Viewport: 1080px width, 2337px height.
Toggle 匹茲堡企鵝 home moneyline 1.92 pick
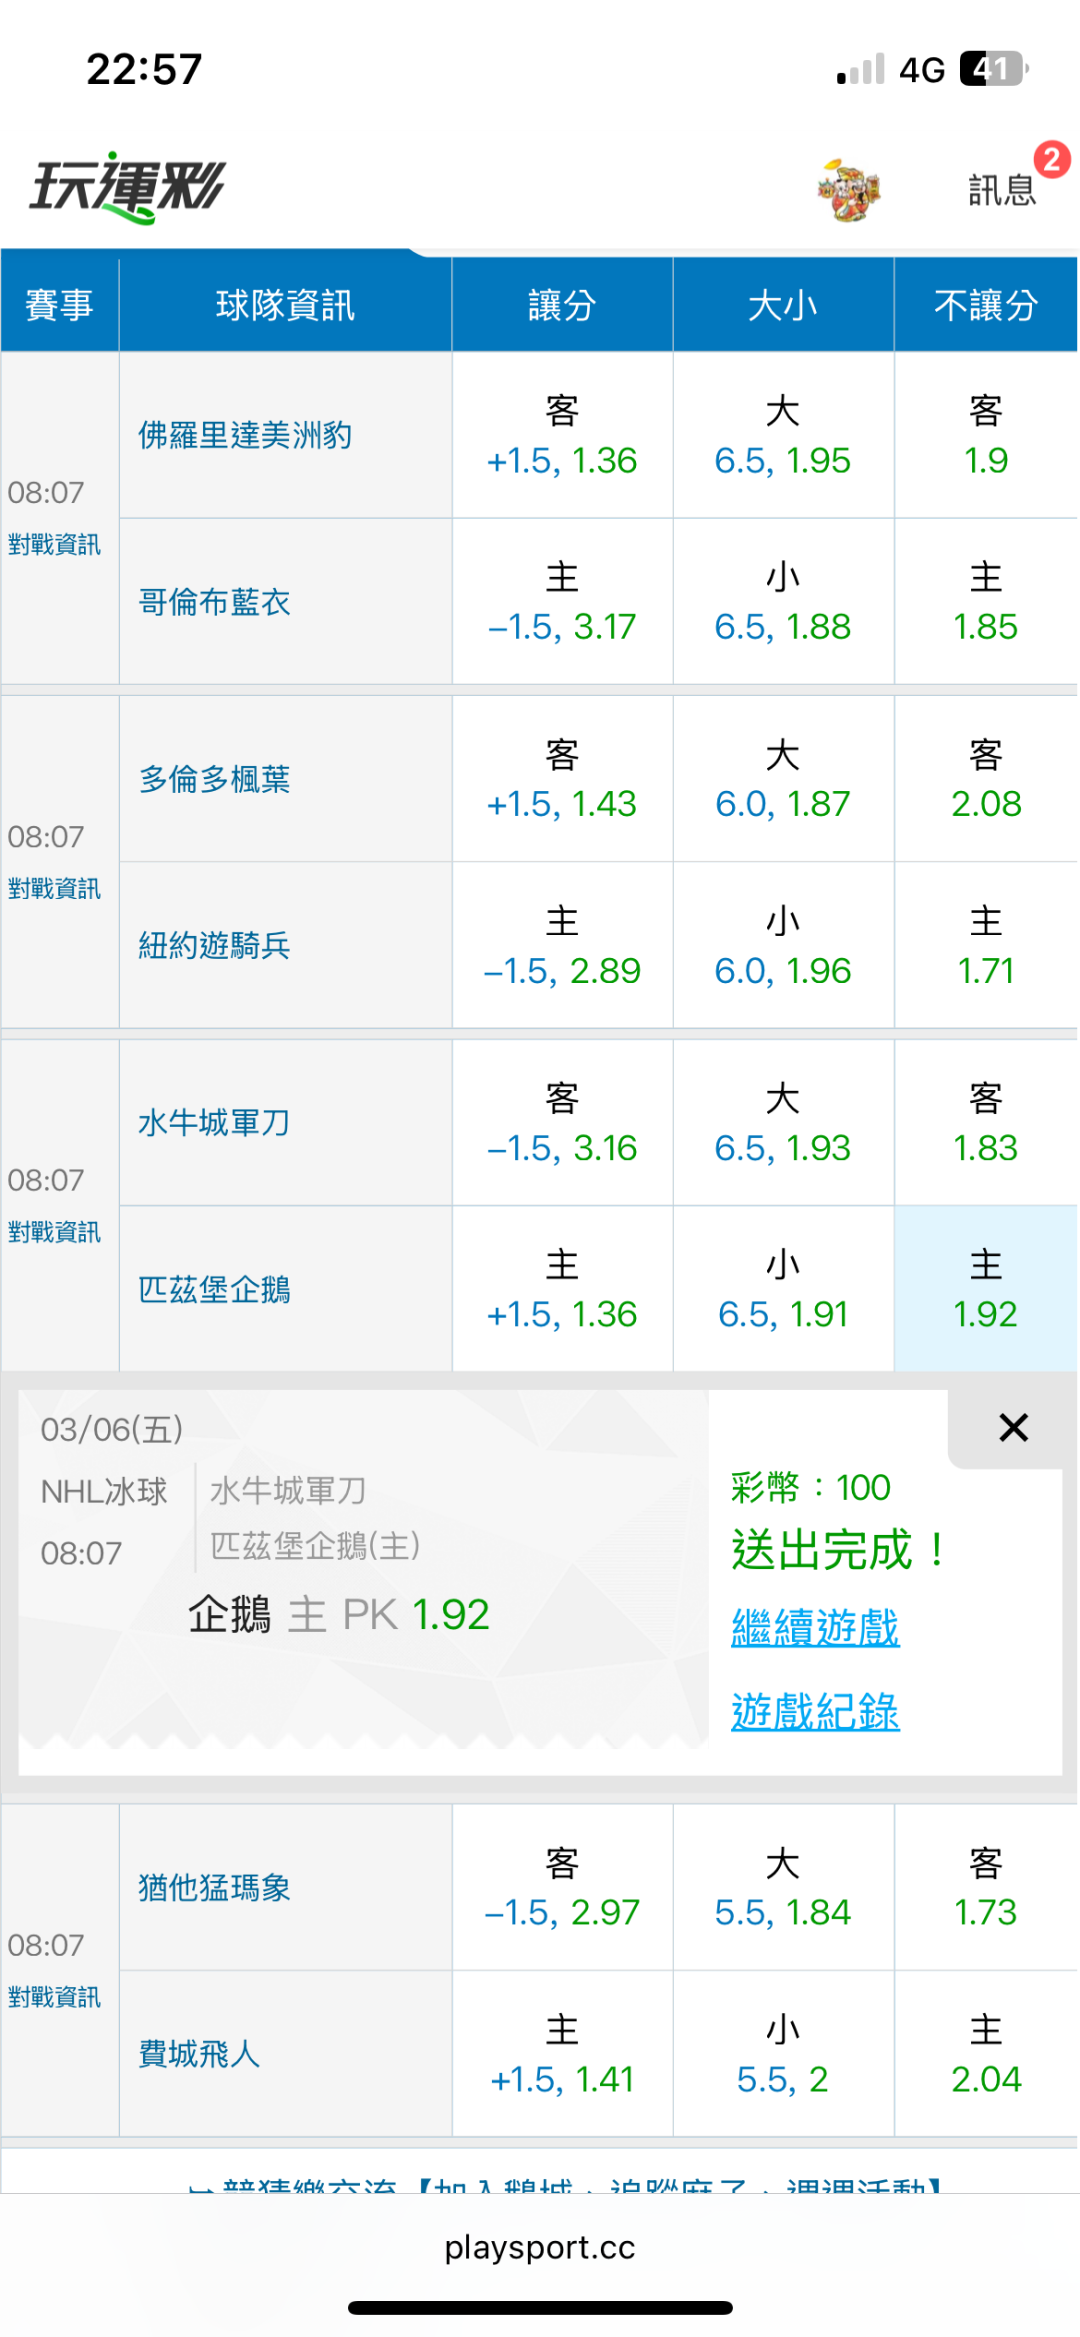[x=985, y=1290]
